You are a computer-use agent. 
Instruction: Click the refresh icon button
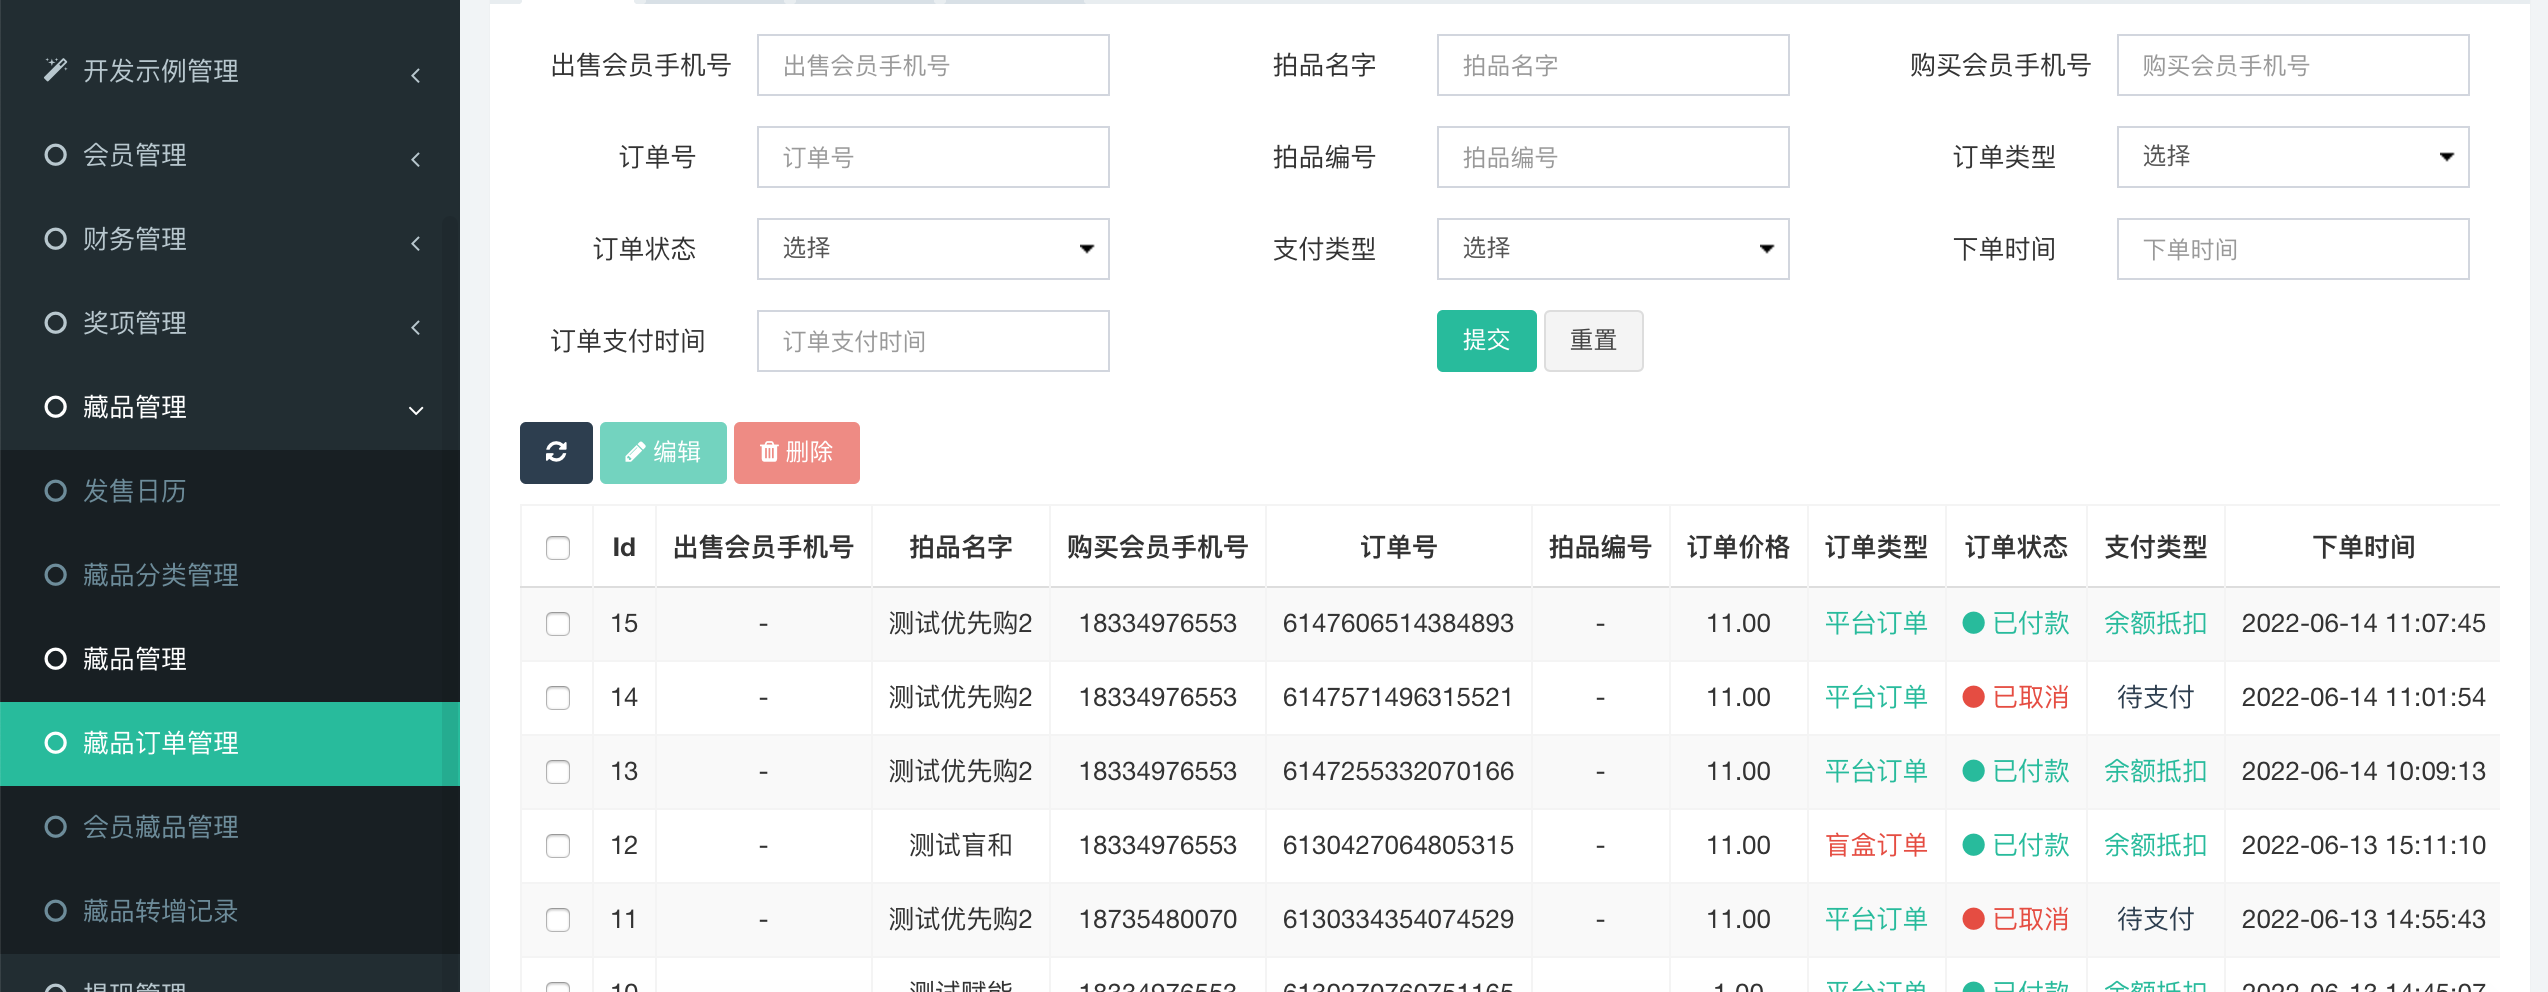[556, 452]
